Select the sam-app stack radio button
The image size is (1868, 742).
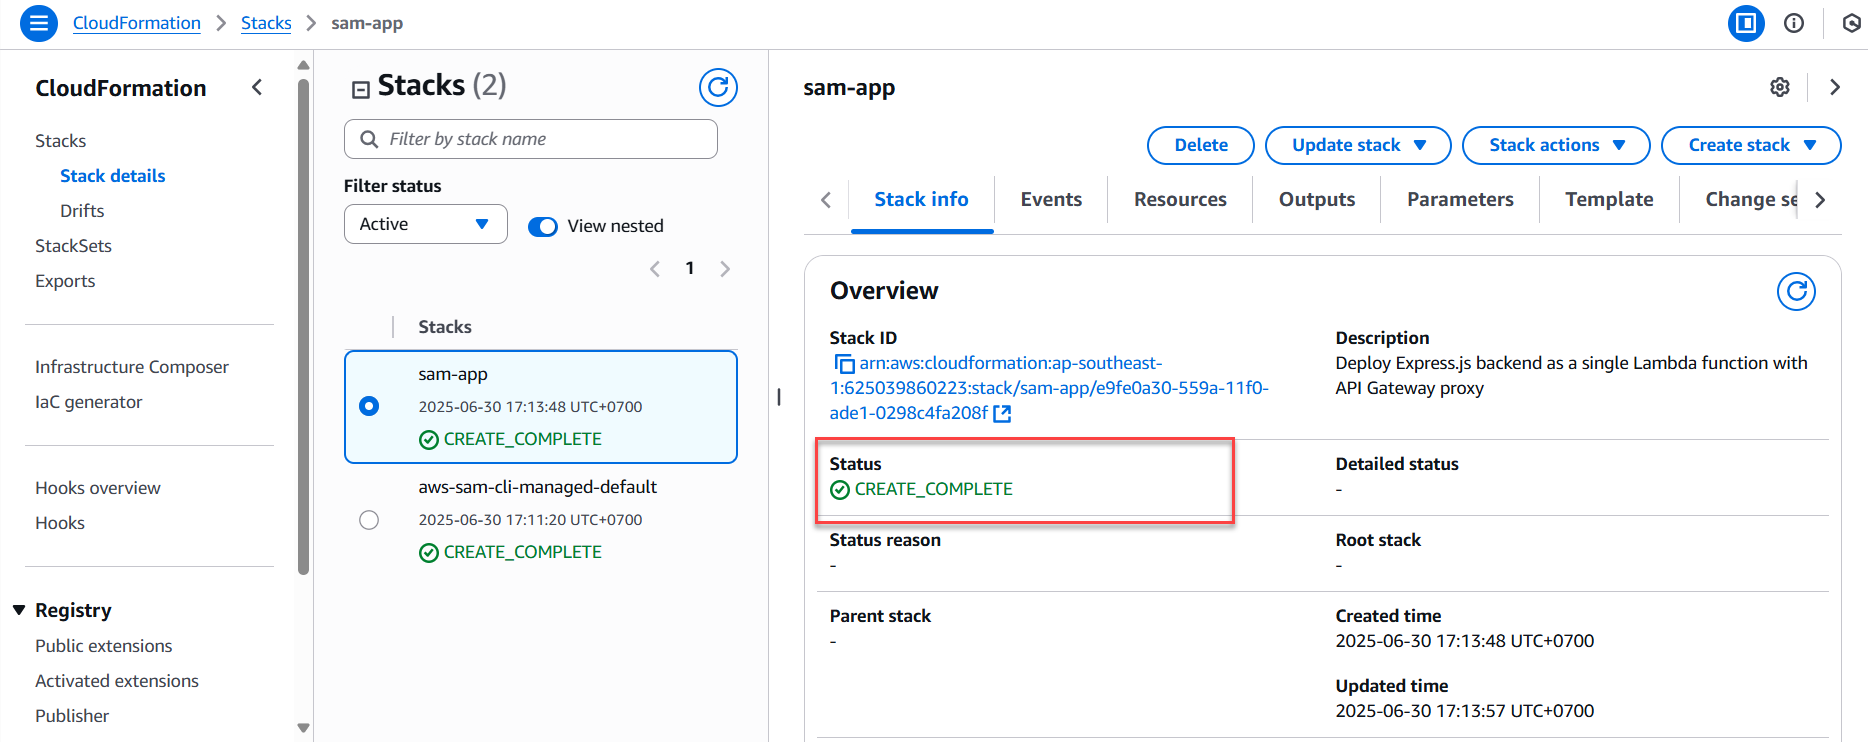pos(369,406)
